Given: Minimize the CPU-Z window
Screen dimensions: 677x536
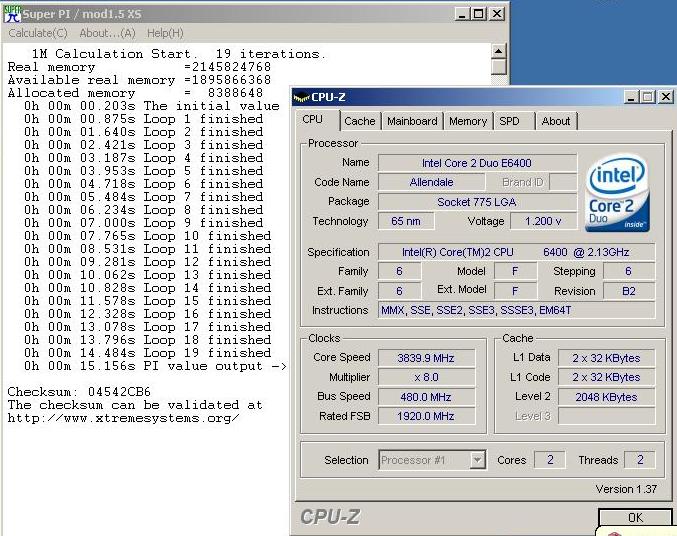Looking at the screenshot, I should click(x=630, y=97).
